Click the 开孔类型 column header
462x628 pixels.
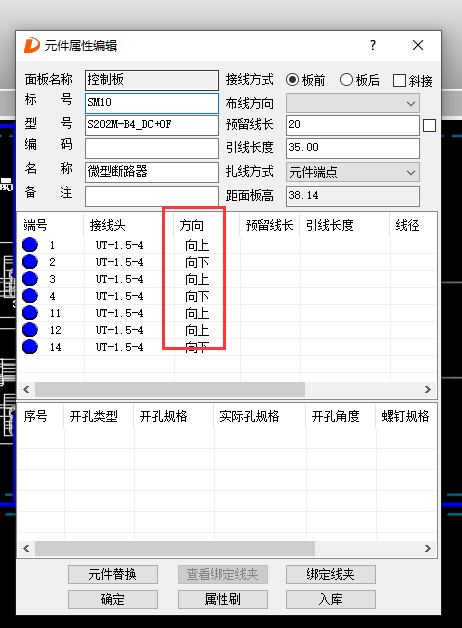coord(94,417)
